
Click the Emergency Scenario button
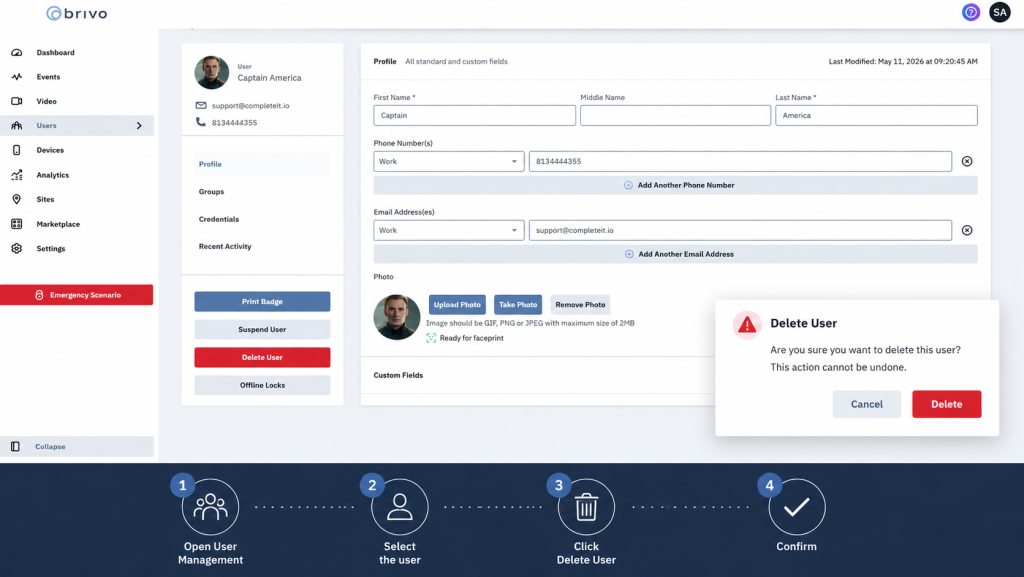pyautogui.click(x=76, y=295)
